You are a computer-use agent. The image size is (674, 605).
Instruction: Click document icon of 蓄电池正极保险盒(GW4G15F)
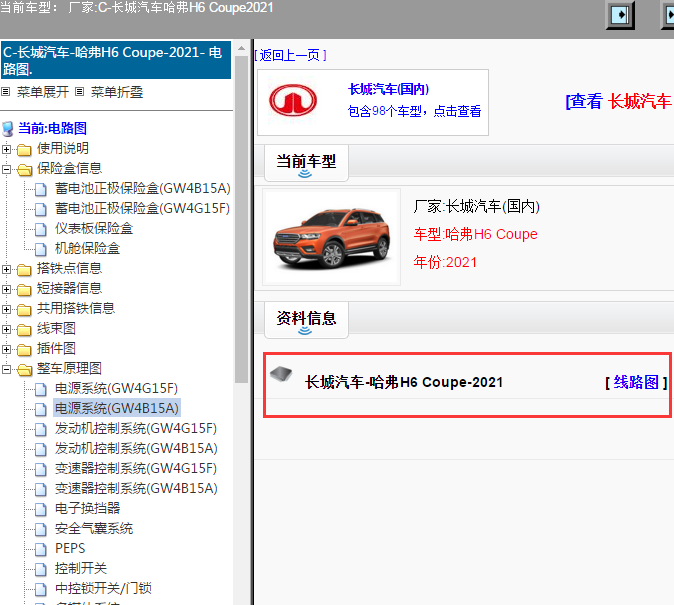click(x=40, y=209)
